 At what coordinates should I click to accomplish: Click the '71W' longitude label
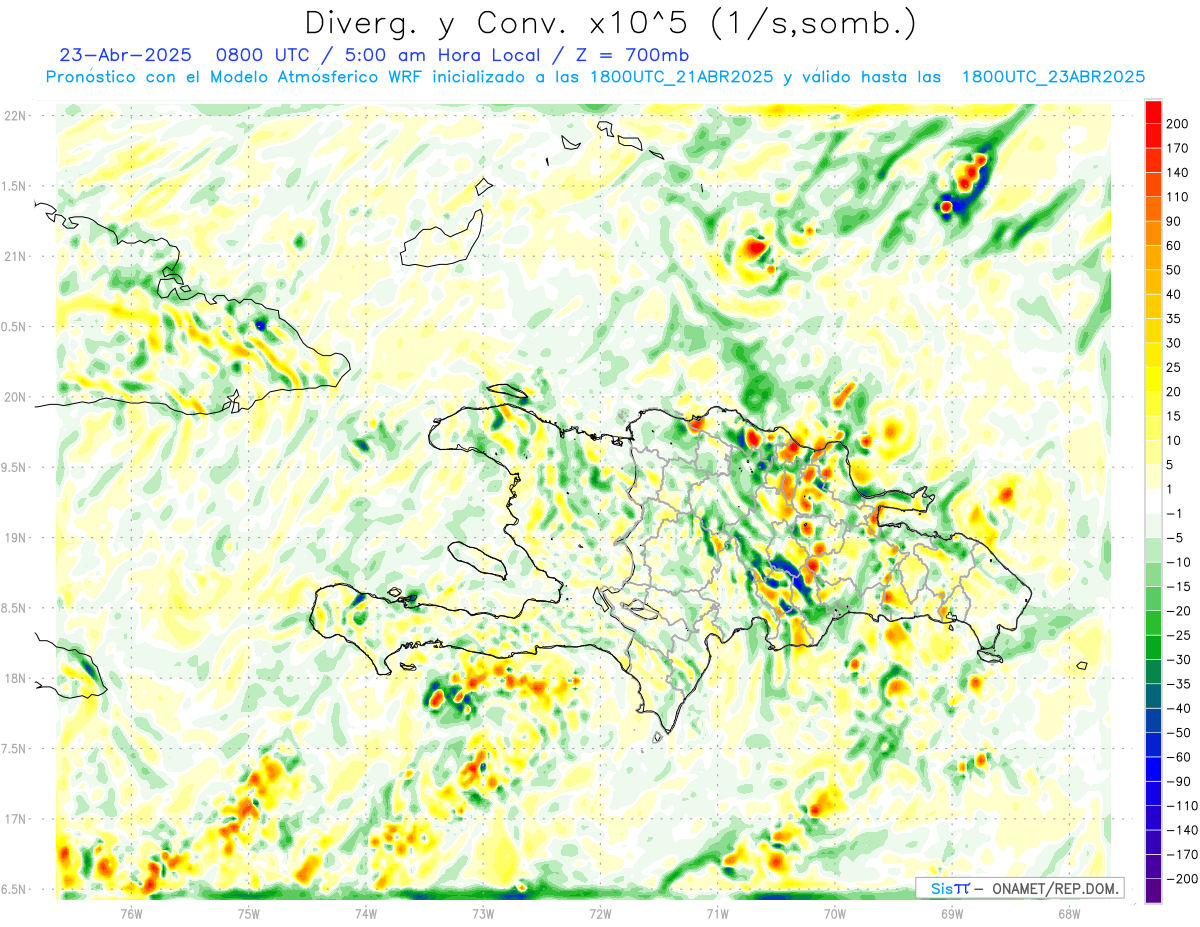[x=717, y=914]
